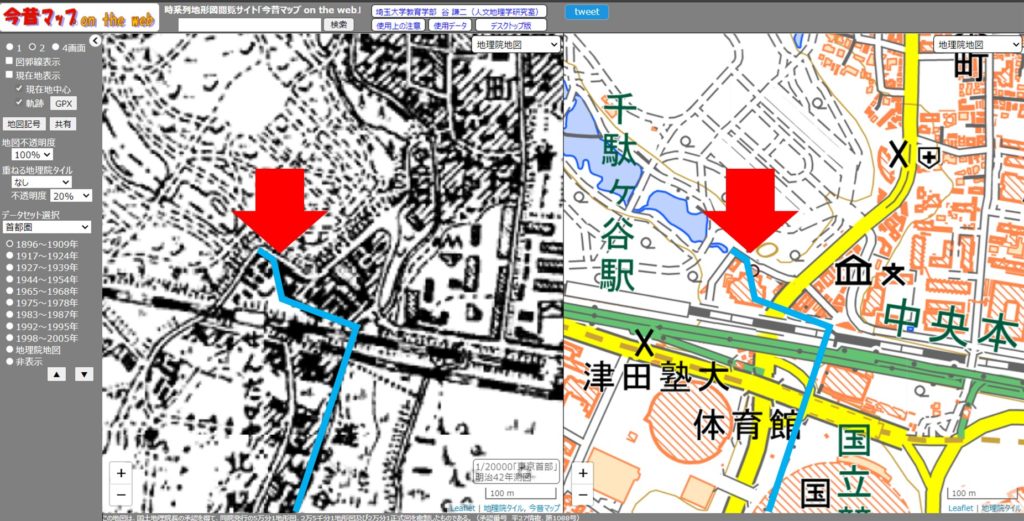
Task: Toggle the 現在地表示 checkbox
Action: tap(10, 75)
